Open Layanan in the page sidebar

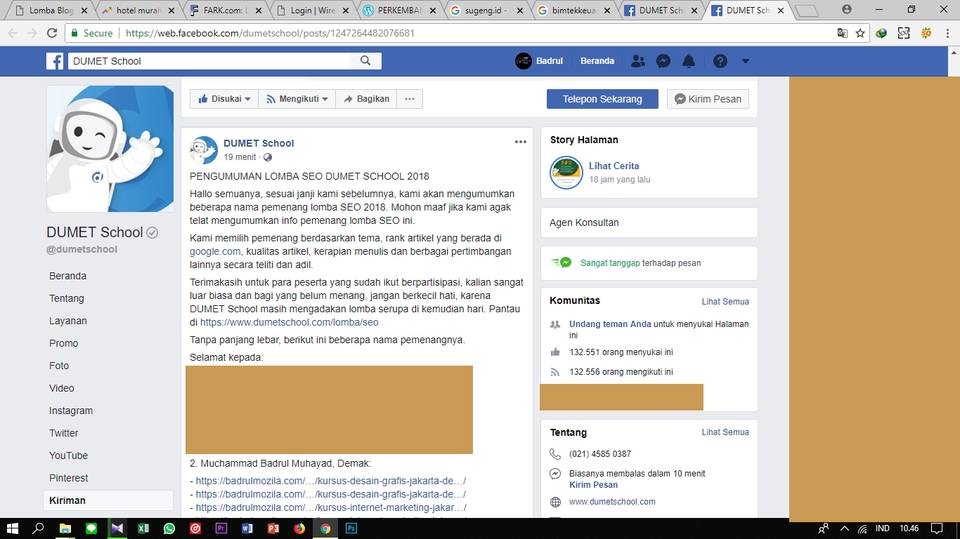[68, 321]
